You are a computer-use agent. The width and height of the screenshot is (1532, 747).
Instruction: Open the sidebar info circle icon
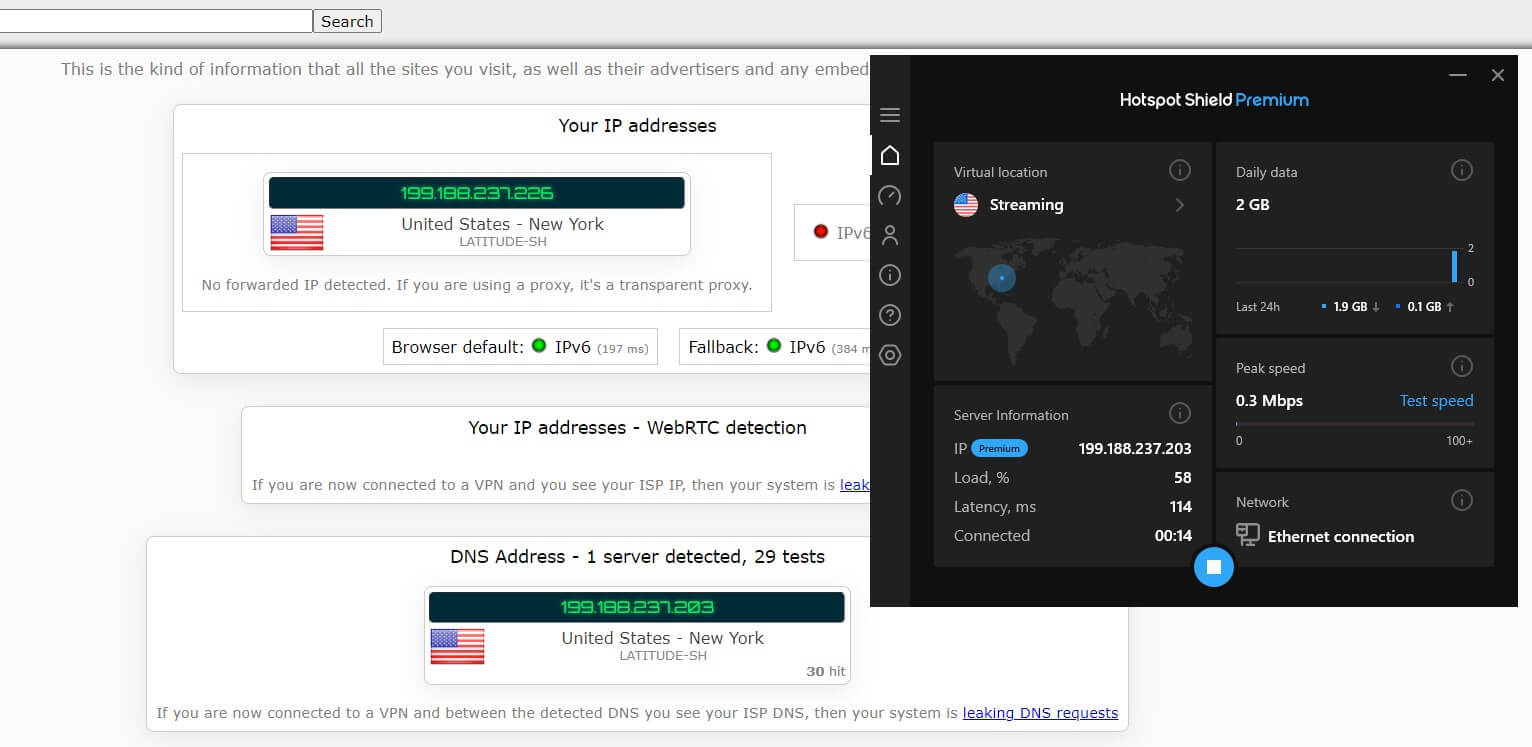point(890,275)
